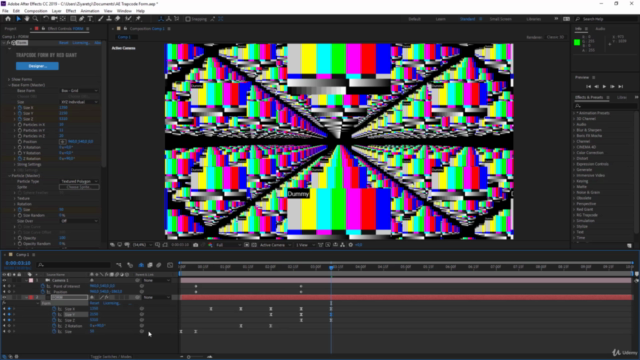Image resolution: width=640 pixels, height=360 pixels.
Task: Click the hide shy layers icon in the timeline
Action: 141,265
